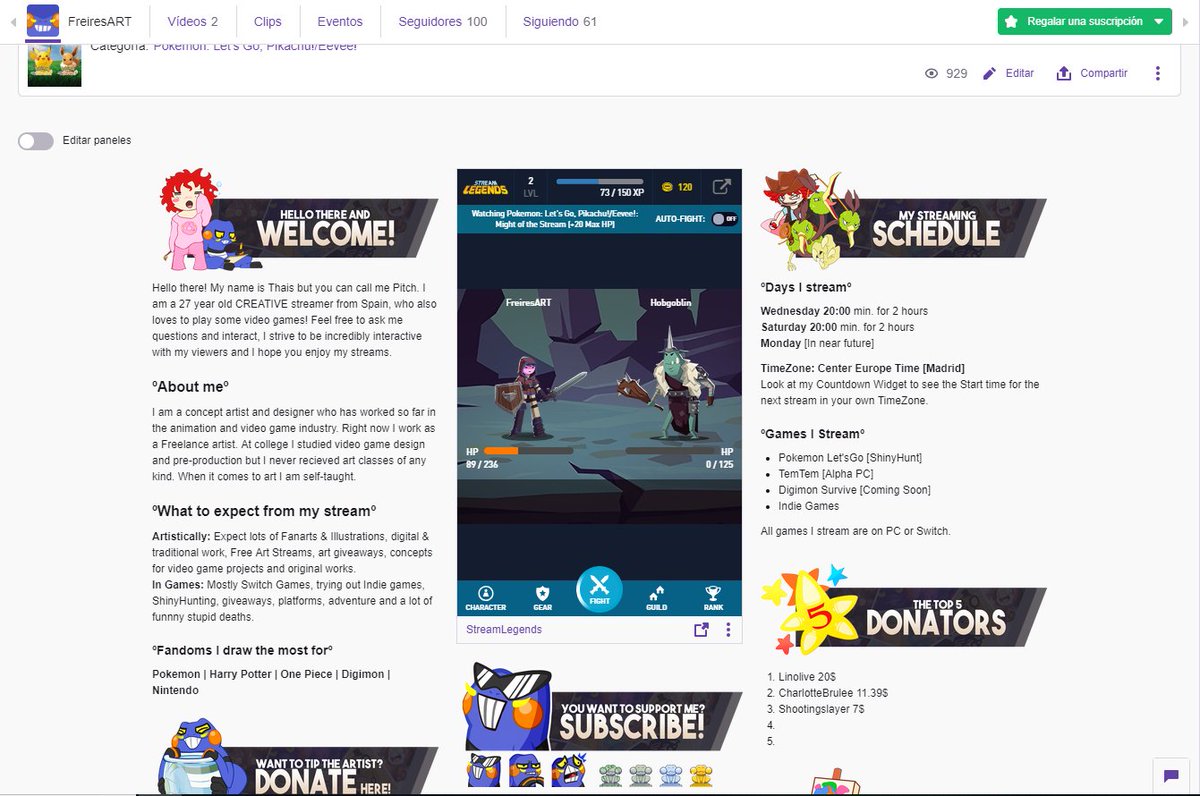Open the RANK trophy section
Viewport: 1200px width, 796px height.
tap(713, 597)
